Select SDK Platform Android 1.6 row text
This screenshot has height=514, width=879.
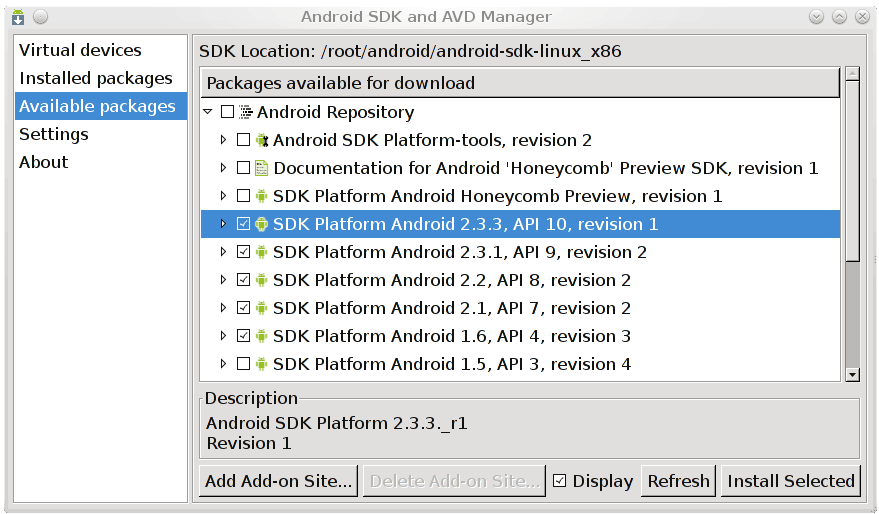pos(452,336)
